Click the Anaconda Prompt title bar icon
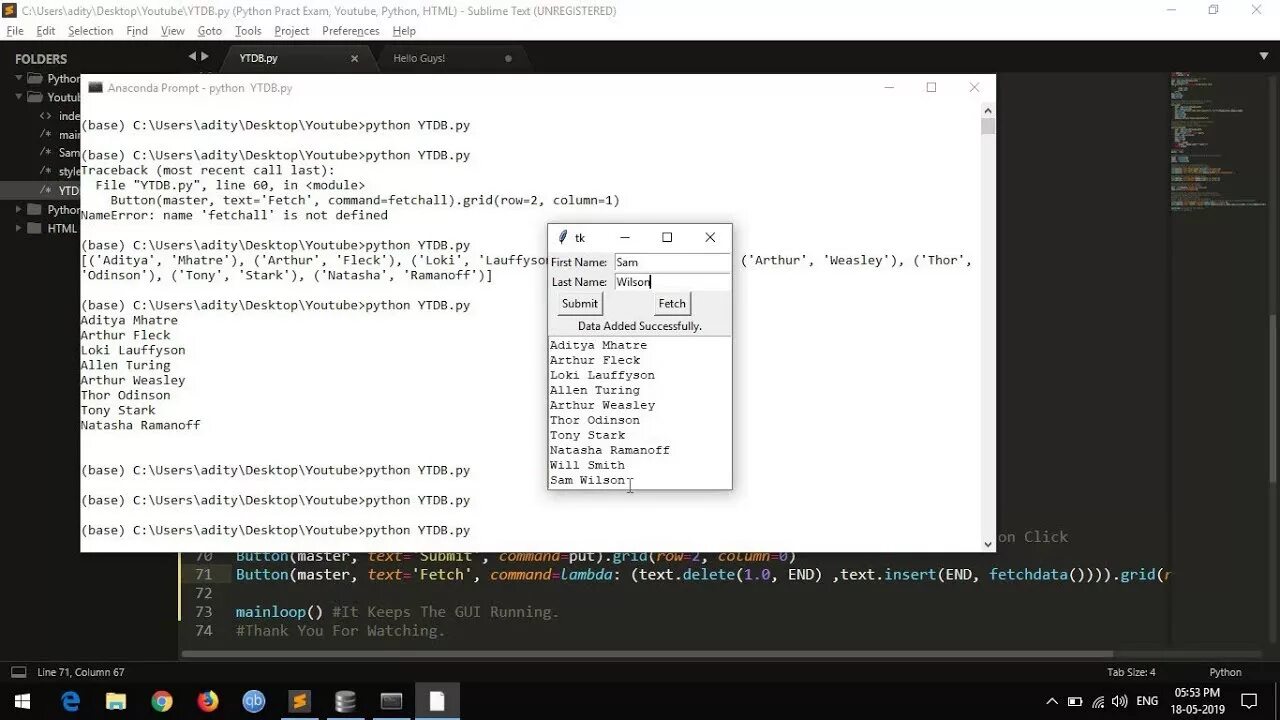This screenshot has height=720, width=1280. (96, 88)
